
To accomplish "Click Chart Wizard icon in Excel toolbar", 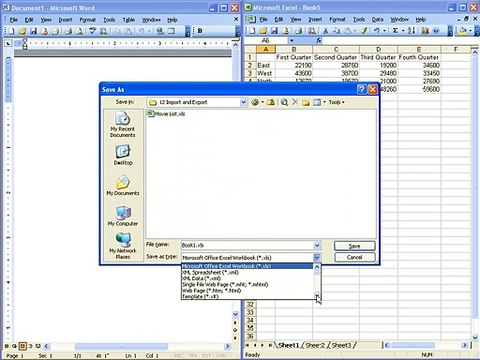I will point(425,31).
